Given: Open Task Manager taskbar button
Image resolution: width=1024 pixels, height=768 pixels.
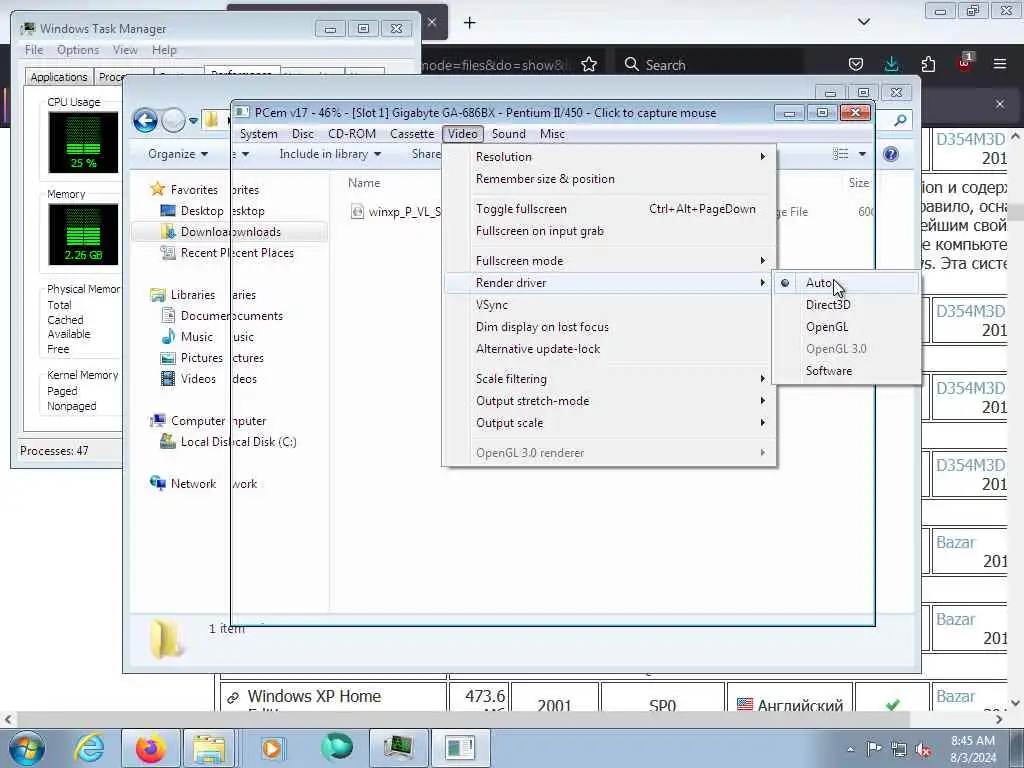Looking at the screenshot, I should tap(399, 748).
